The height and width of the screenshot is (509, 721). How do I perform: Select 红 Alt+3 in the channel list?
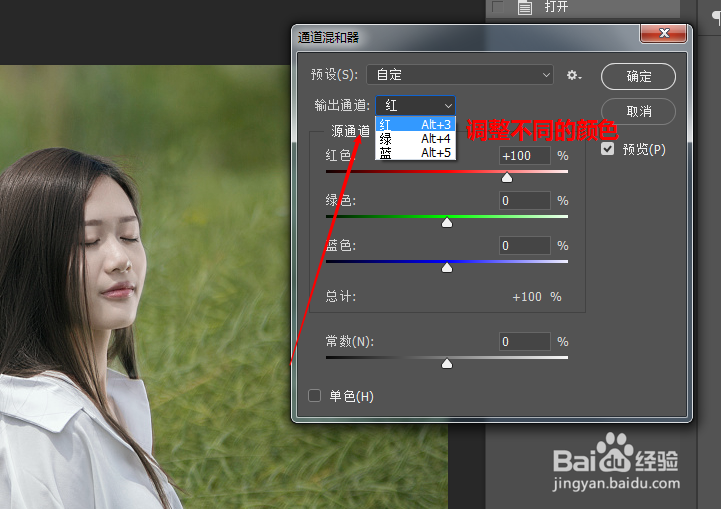(x=415, y=124)
